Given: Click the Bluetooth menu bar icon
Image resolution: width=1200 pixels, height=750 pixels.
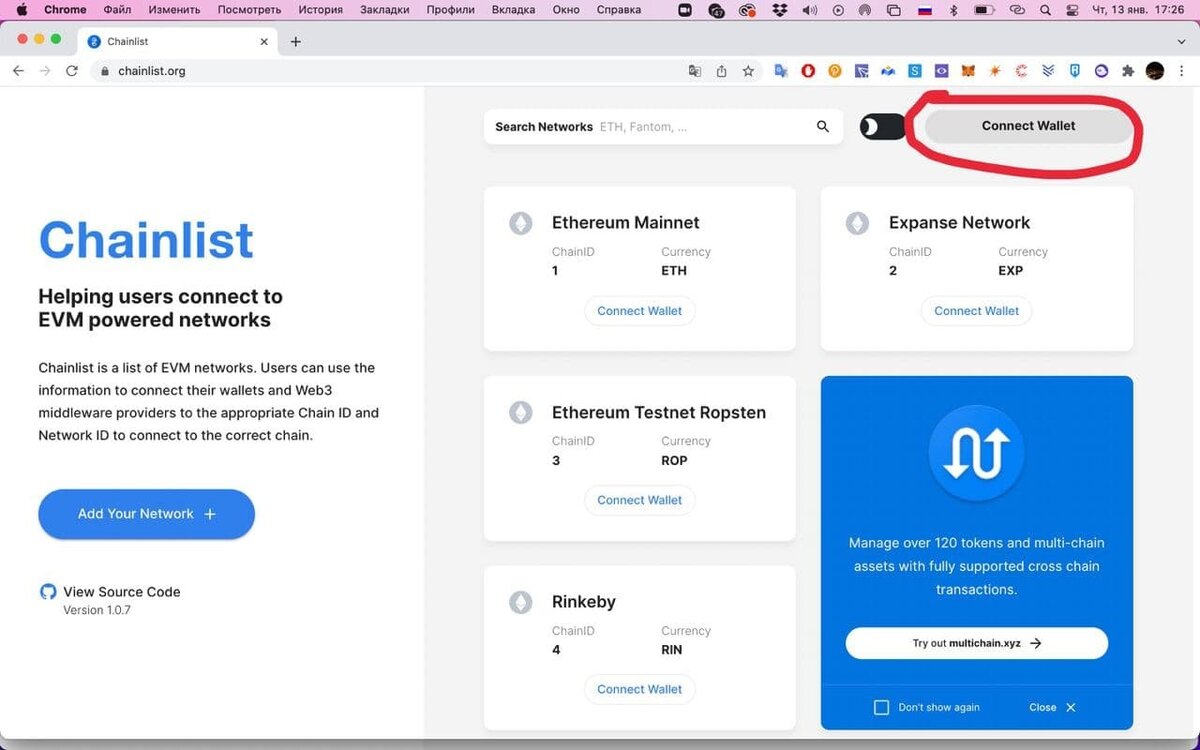Looking at the screenshot, I should (x=953, y=10).
